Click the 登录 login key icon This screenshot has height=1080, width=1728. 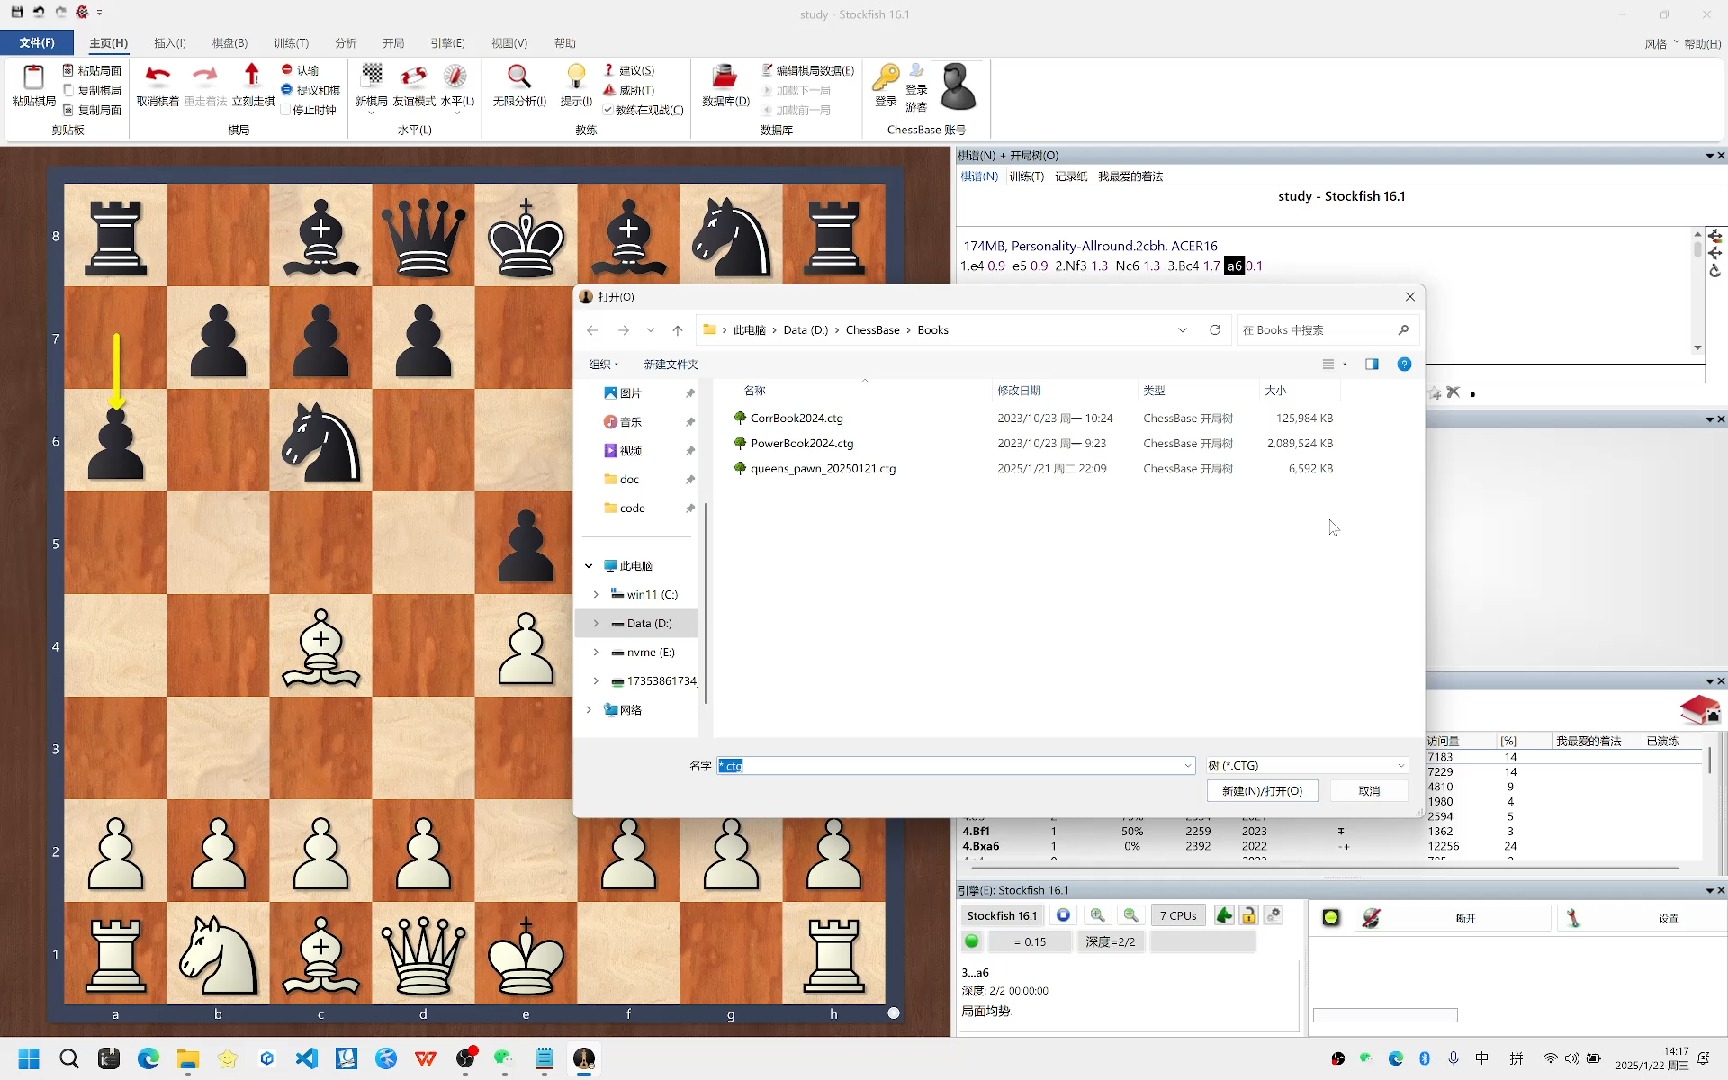(885, 76)
